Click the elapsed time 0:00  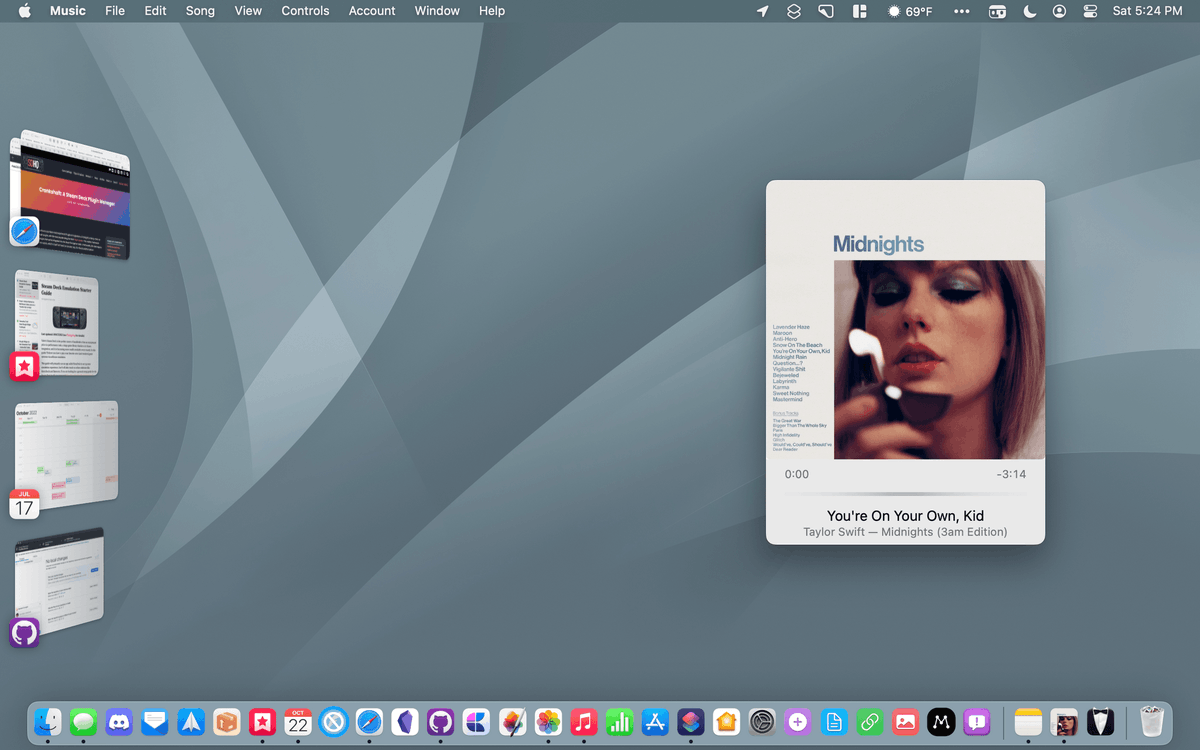click(x=797, y=474)
